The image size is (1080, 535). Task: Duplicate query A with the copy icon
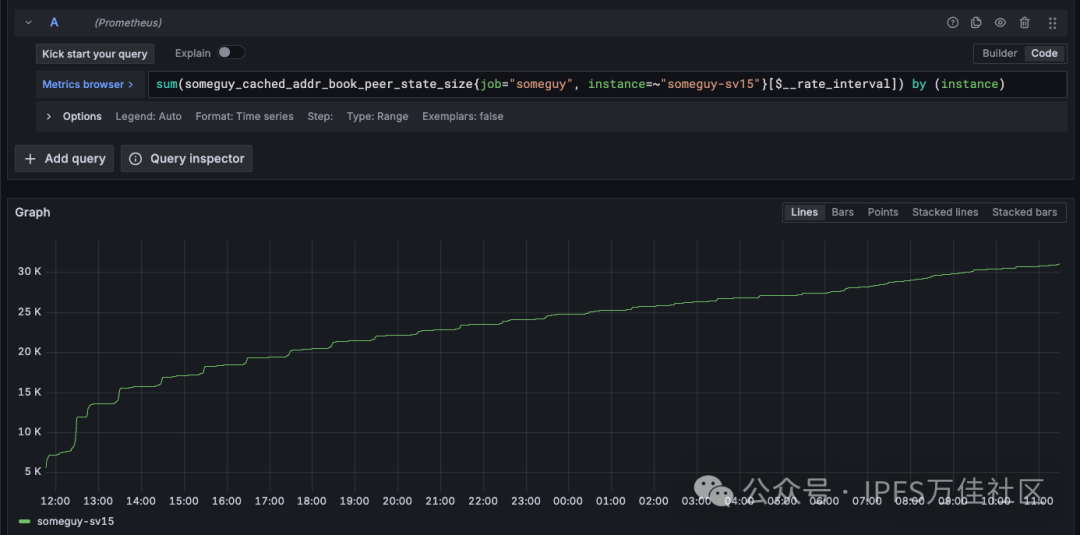pyautogui.click(x=976, y=23)
